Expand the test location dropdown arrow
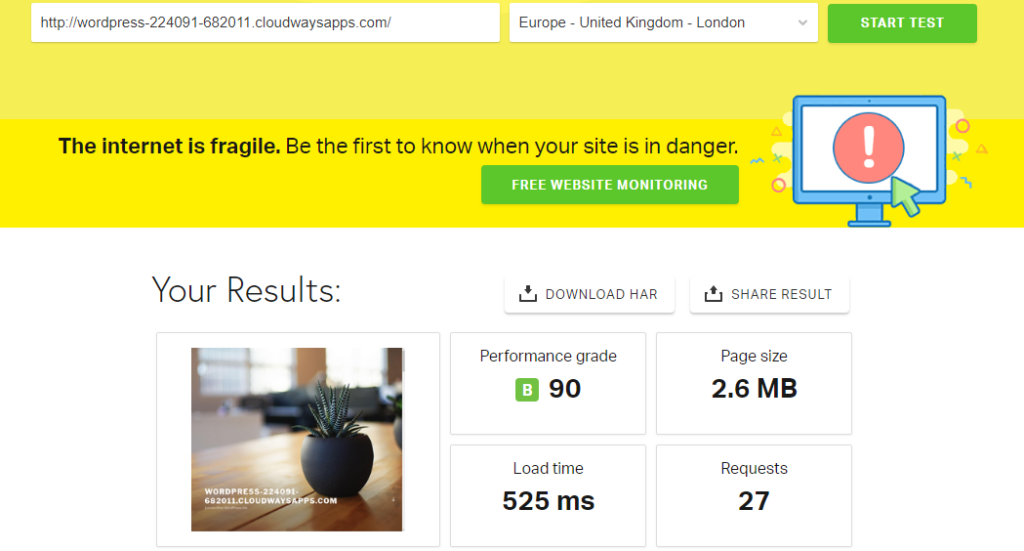 (x=803, y=23)
